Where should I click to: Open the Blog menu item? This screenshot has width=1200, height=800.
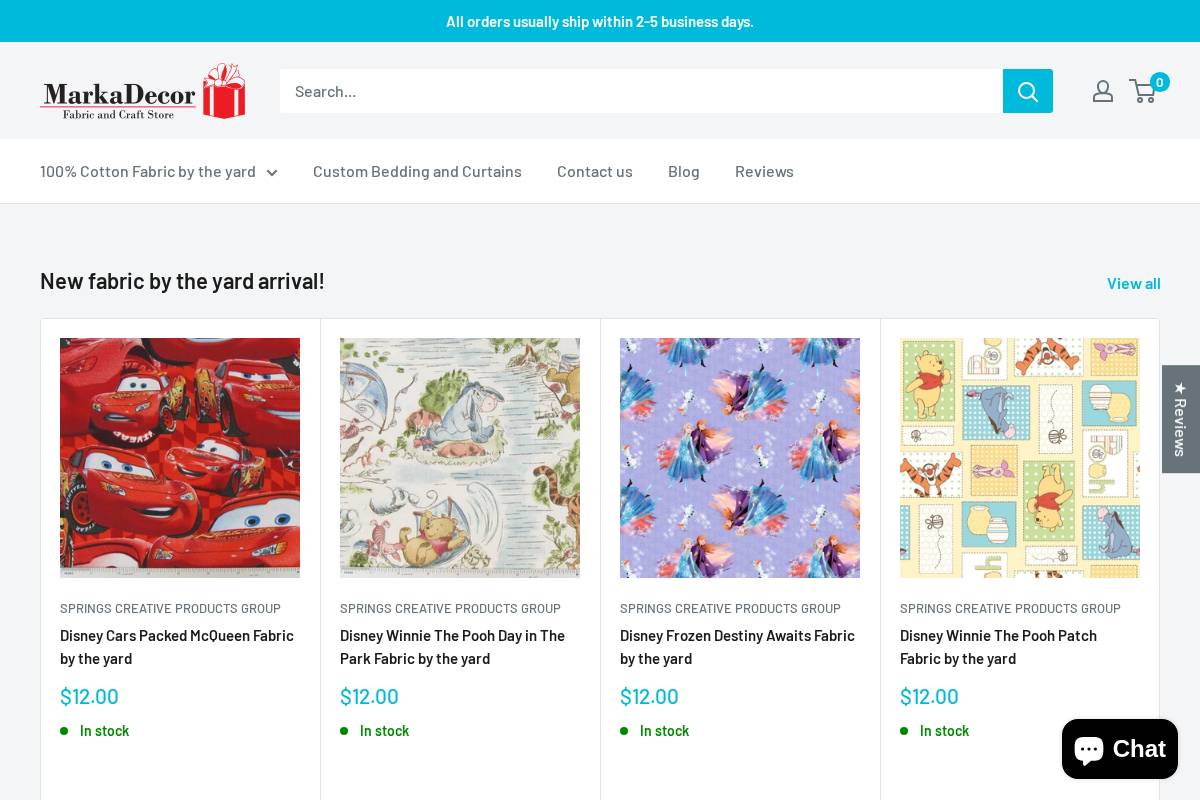point(684,171)
